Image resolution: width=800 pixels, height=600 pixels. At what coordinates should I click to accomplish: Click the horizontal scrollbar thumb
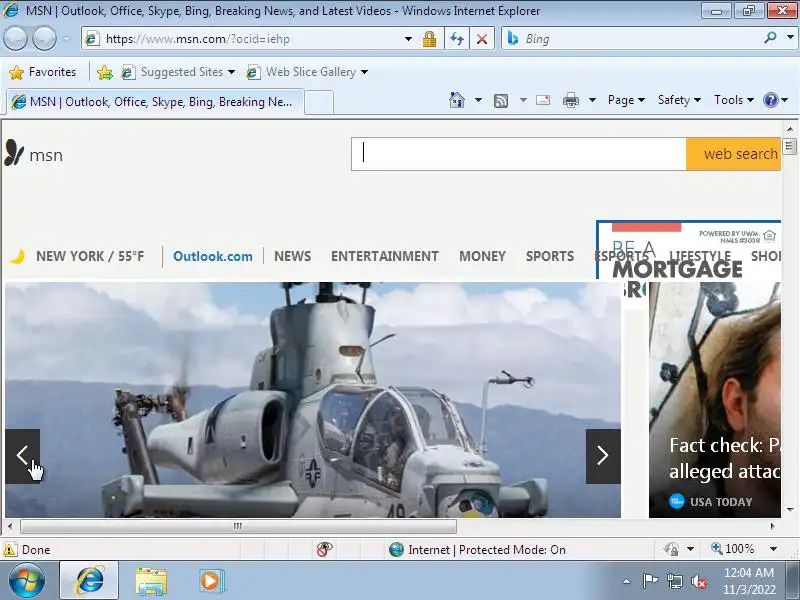(x=238, y=526)
